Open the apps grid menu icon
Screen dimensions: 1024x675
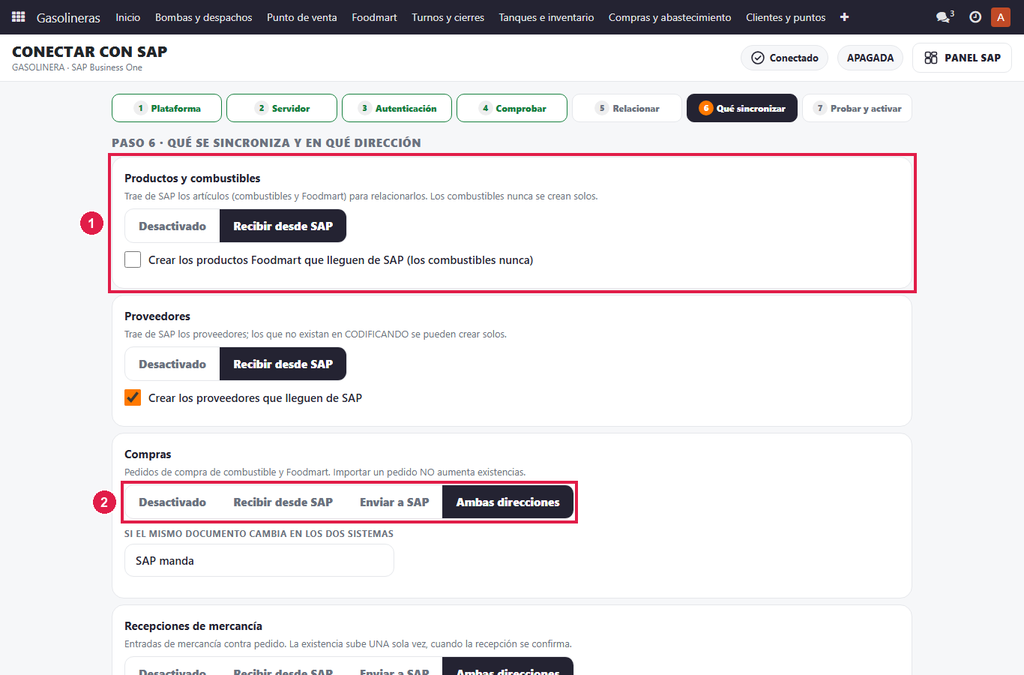(18, 17)
